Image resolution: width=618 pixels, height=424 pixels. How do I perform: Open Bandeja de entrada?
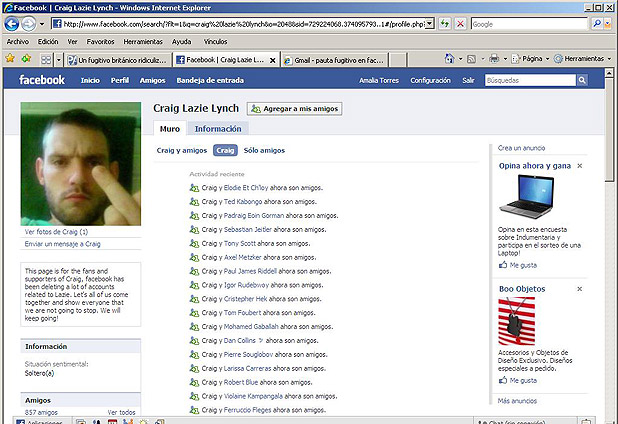[210, 80]
